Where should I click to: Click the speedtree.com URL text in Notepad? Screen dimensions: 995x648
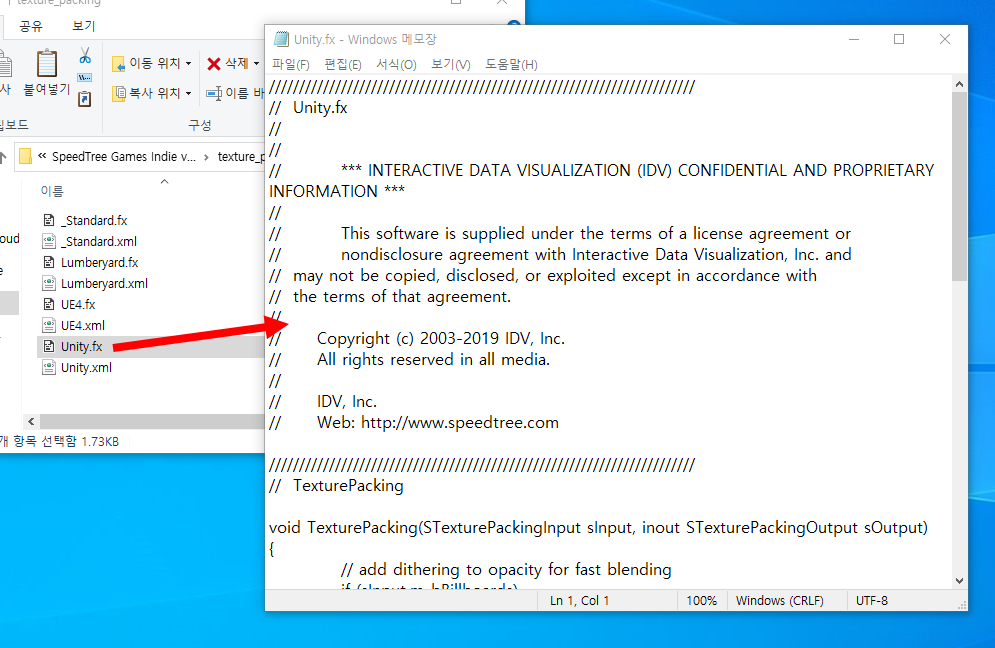pyautogui.click(x=460, y=423)
